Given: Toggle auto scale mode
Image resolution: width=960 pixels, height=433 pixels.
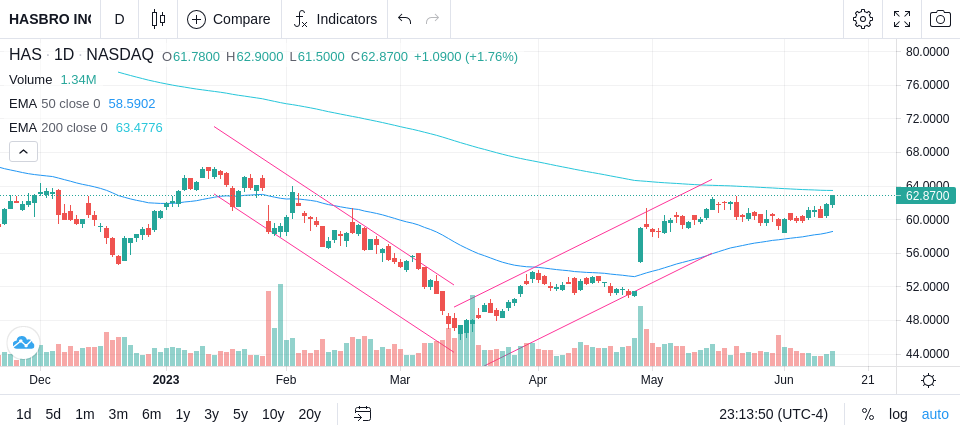Looking at the screenshot, I should coord(935,415).
